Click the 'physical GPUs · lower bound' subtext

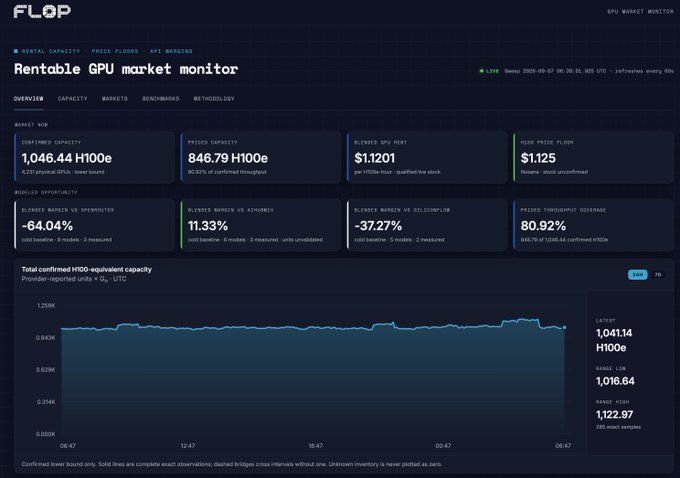click(x=63, y=172)
